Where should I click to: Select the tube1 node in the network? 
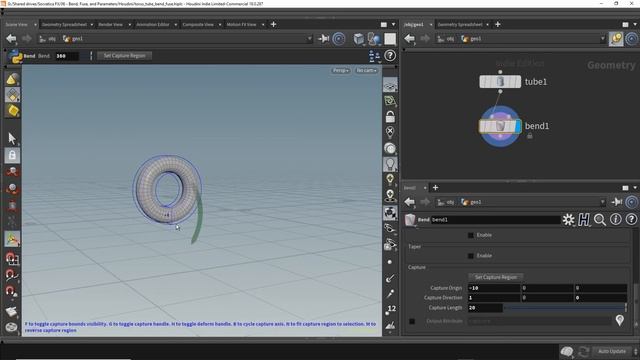500,82
